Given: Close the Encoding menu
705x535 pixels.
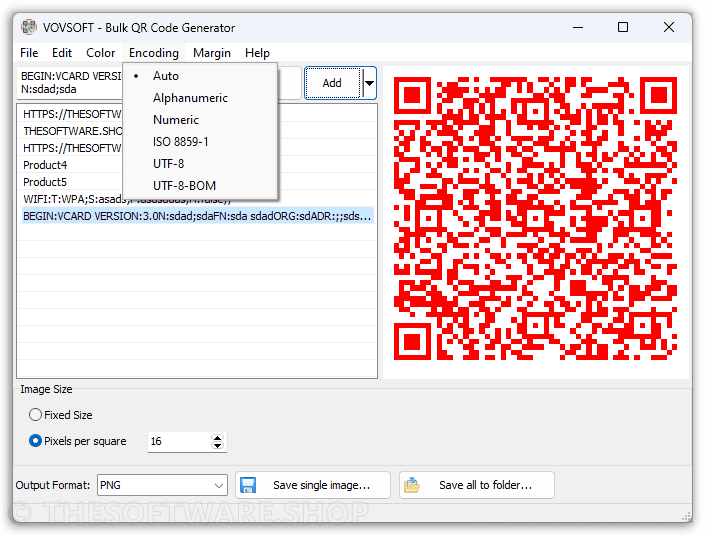Looking at the screenshot, I should [154, 53].
